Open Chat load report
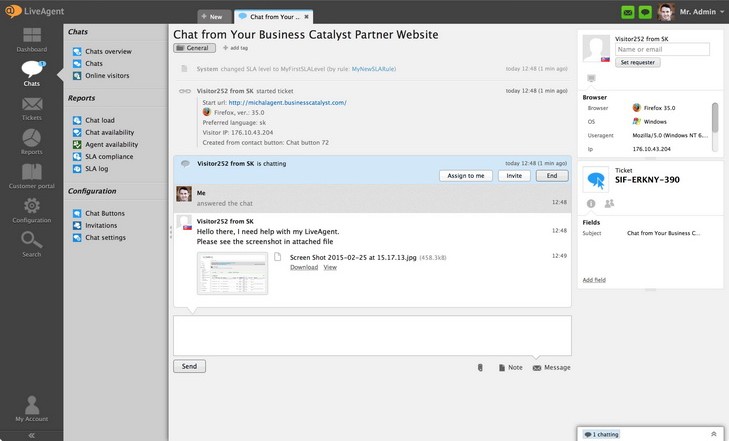Image resolution: width=729 pixels, height=441 pixels. tap(93, 120)
